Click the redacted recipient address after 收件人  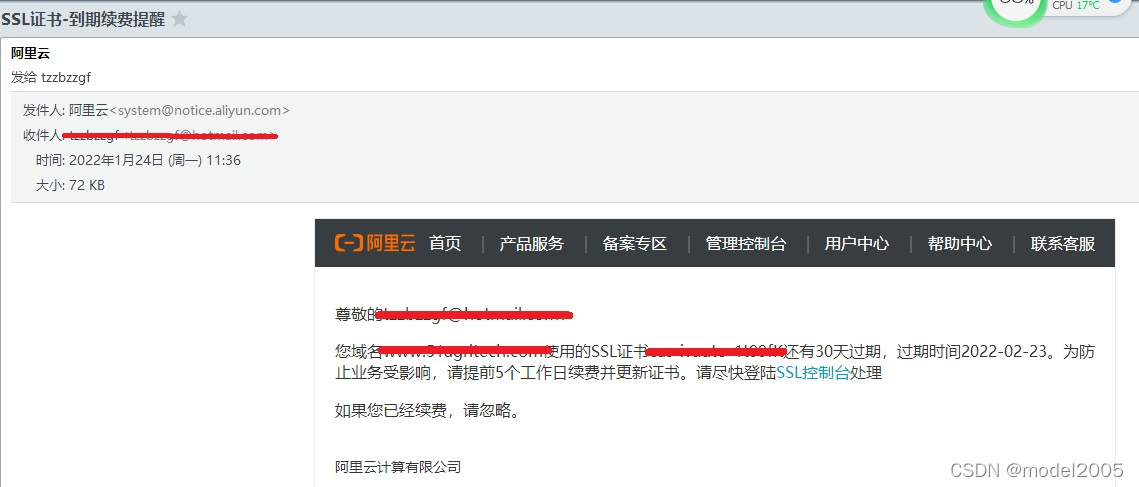coord(171,135)
